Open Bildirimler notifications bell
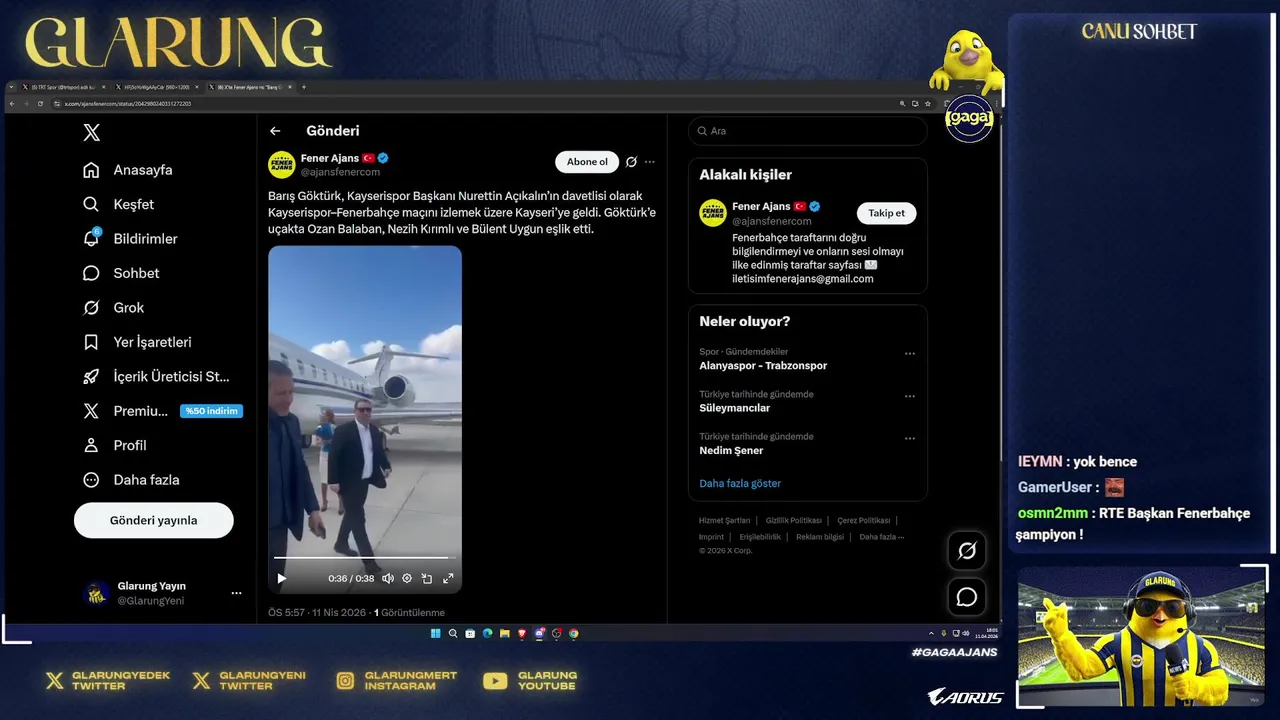1280x720 pixels. (130, 238)
